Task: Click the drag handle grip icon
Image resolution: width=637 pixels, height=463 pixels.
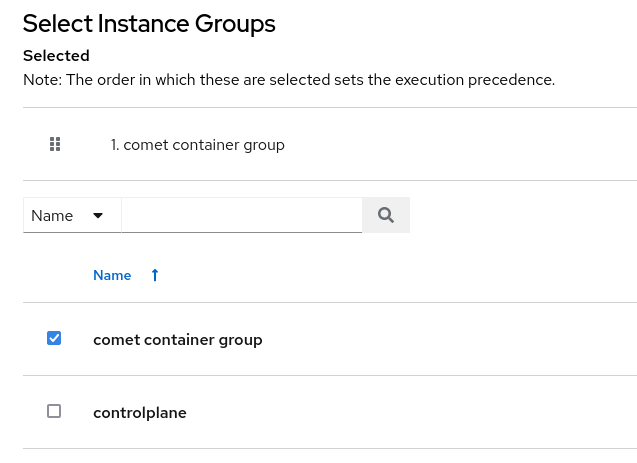Action: [55, 145]
